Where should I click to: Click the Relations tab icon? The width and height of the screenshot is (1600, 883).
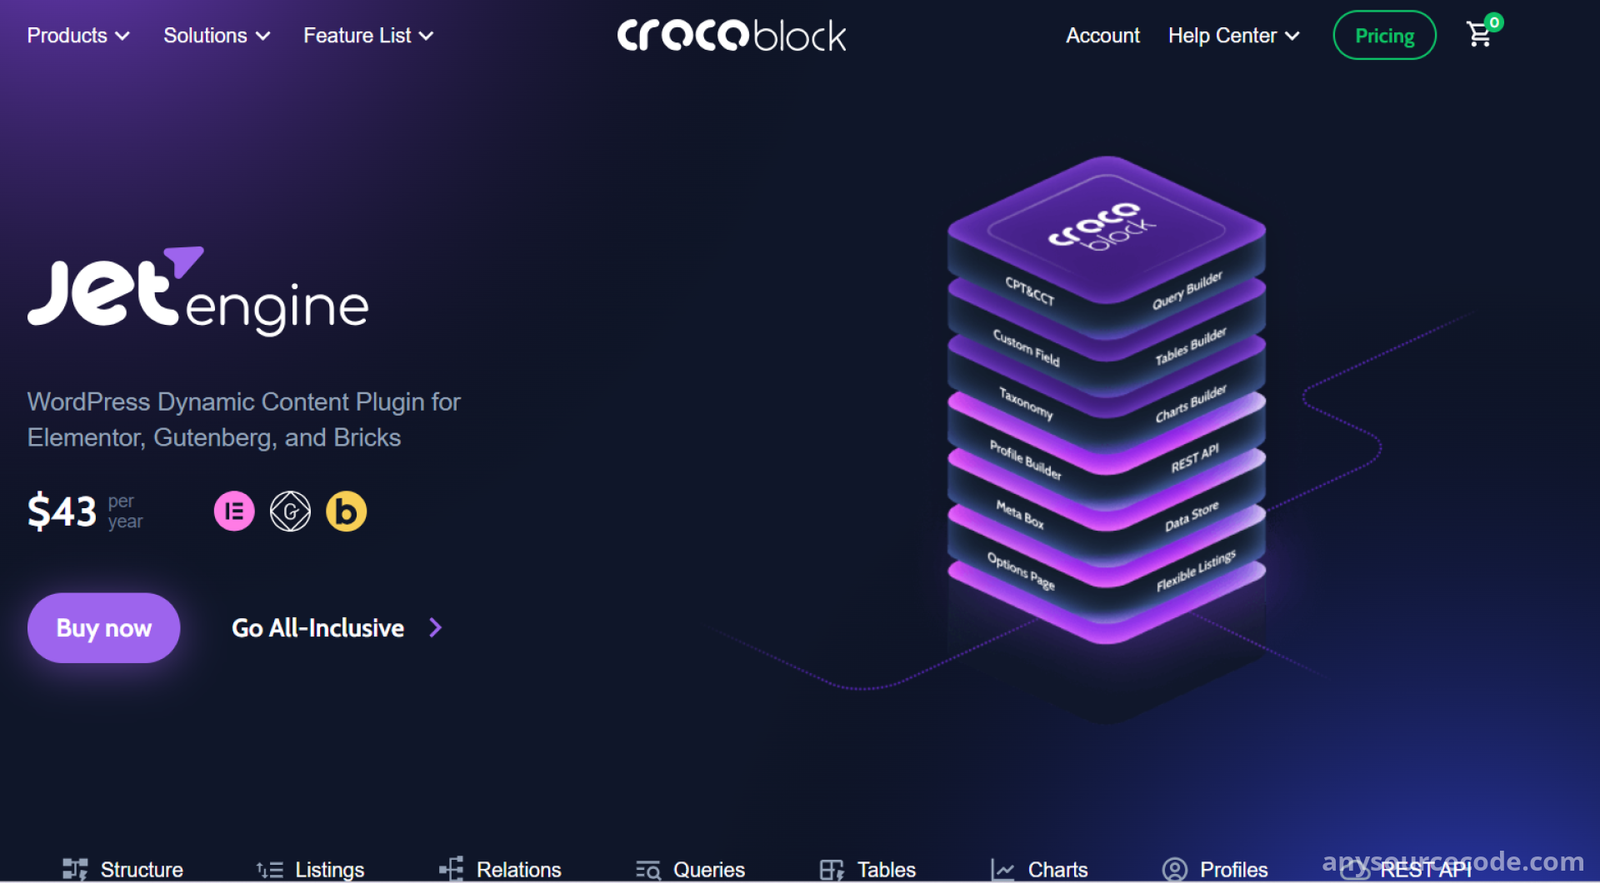pyautogui.click(x=451, y=869)
